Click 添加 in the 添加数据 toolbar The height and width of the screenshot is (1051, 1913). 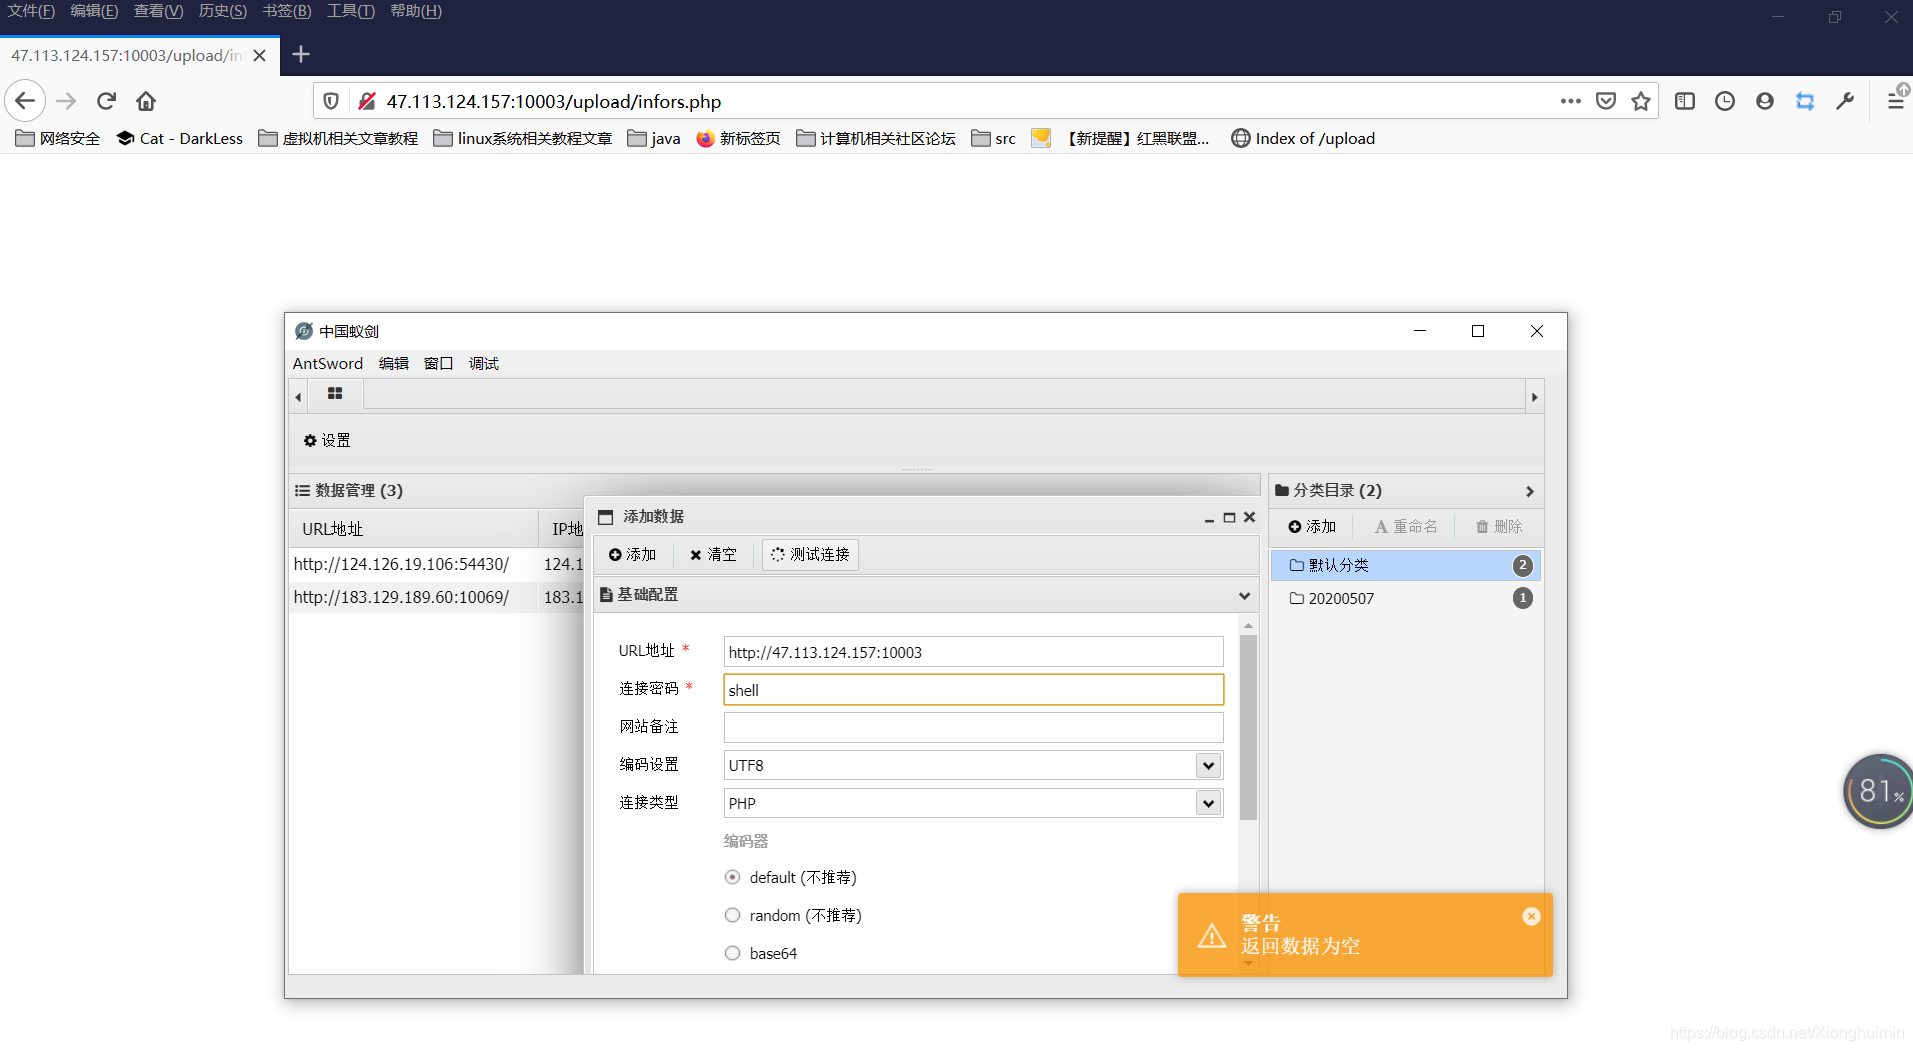click(632, 554)
